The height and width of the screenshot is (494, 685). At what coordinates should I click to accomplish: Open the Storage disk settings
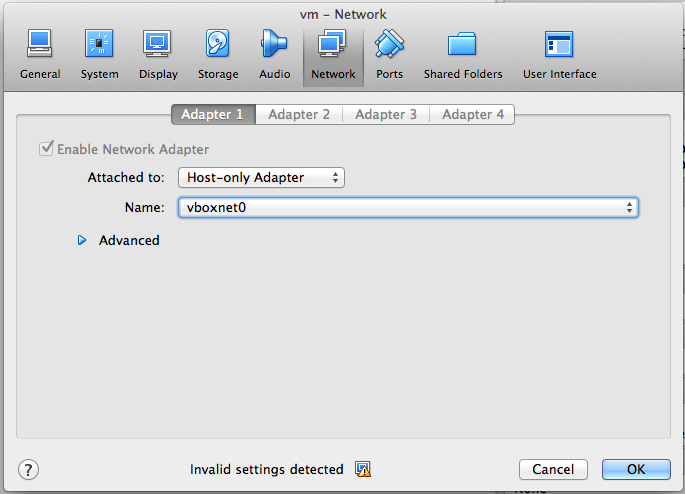click(218, 54)
